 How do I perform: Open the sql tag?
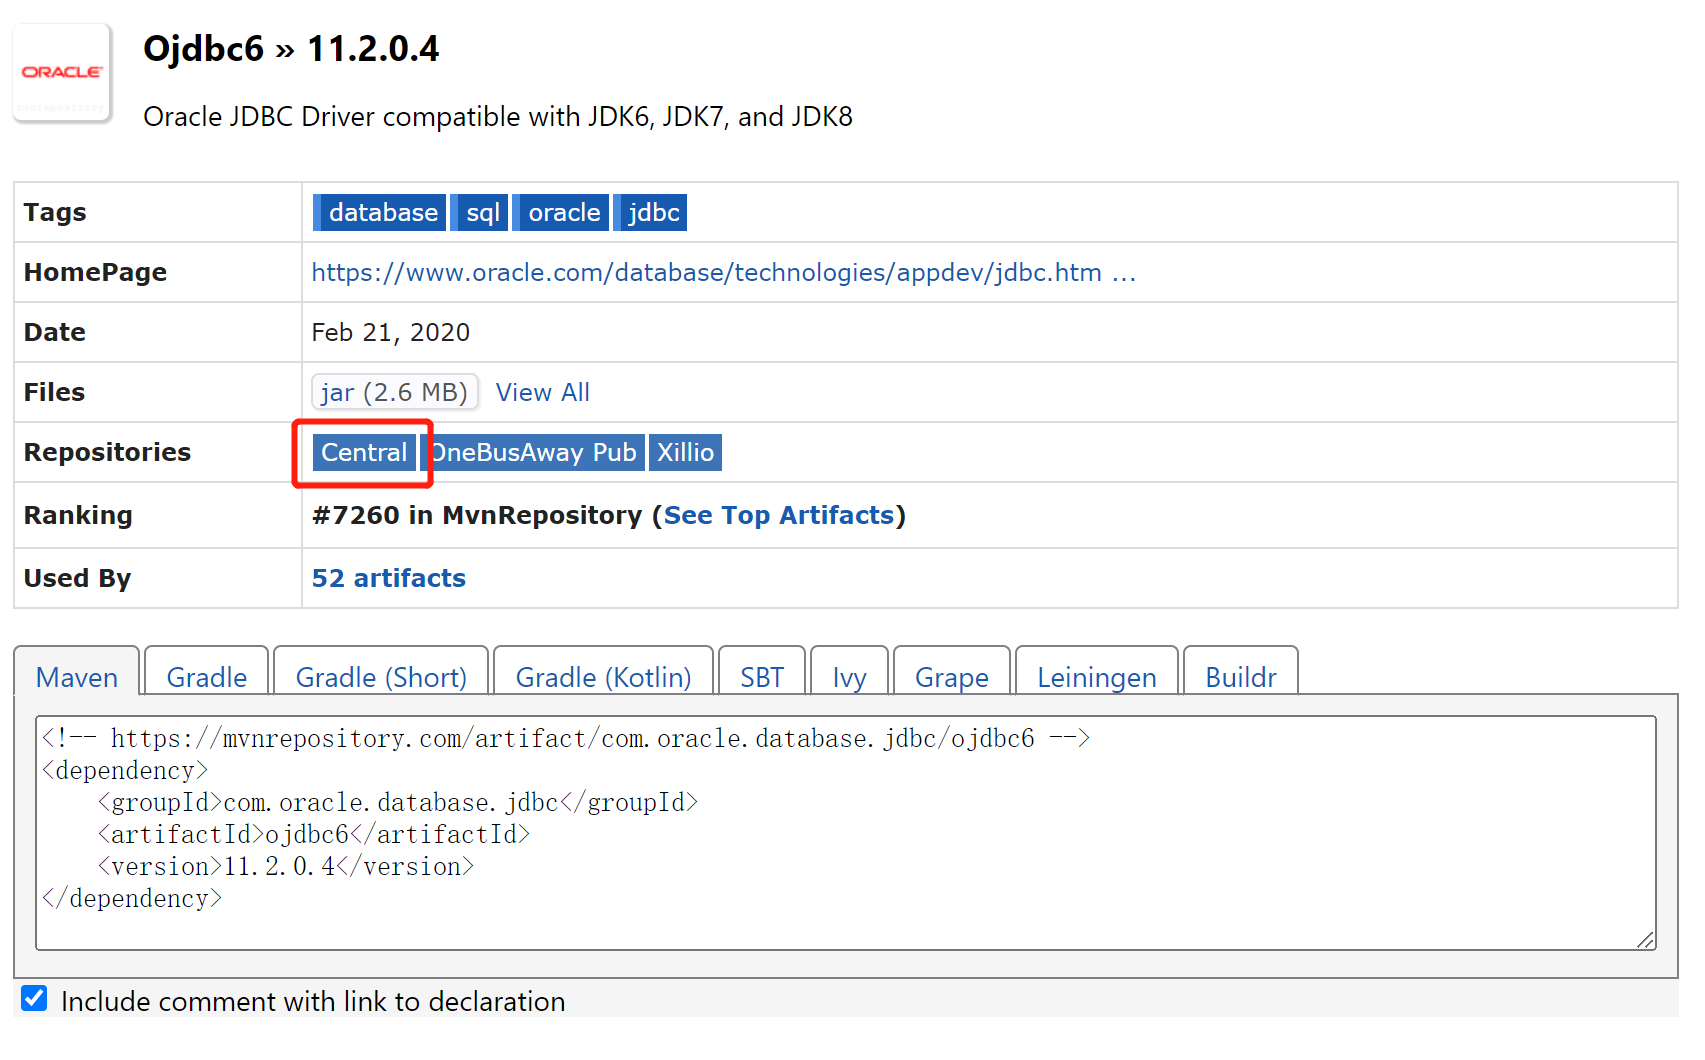tap(481, 213)
